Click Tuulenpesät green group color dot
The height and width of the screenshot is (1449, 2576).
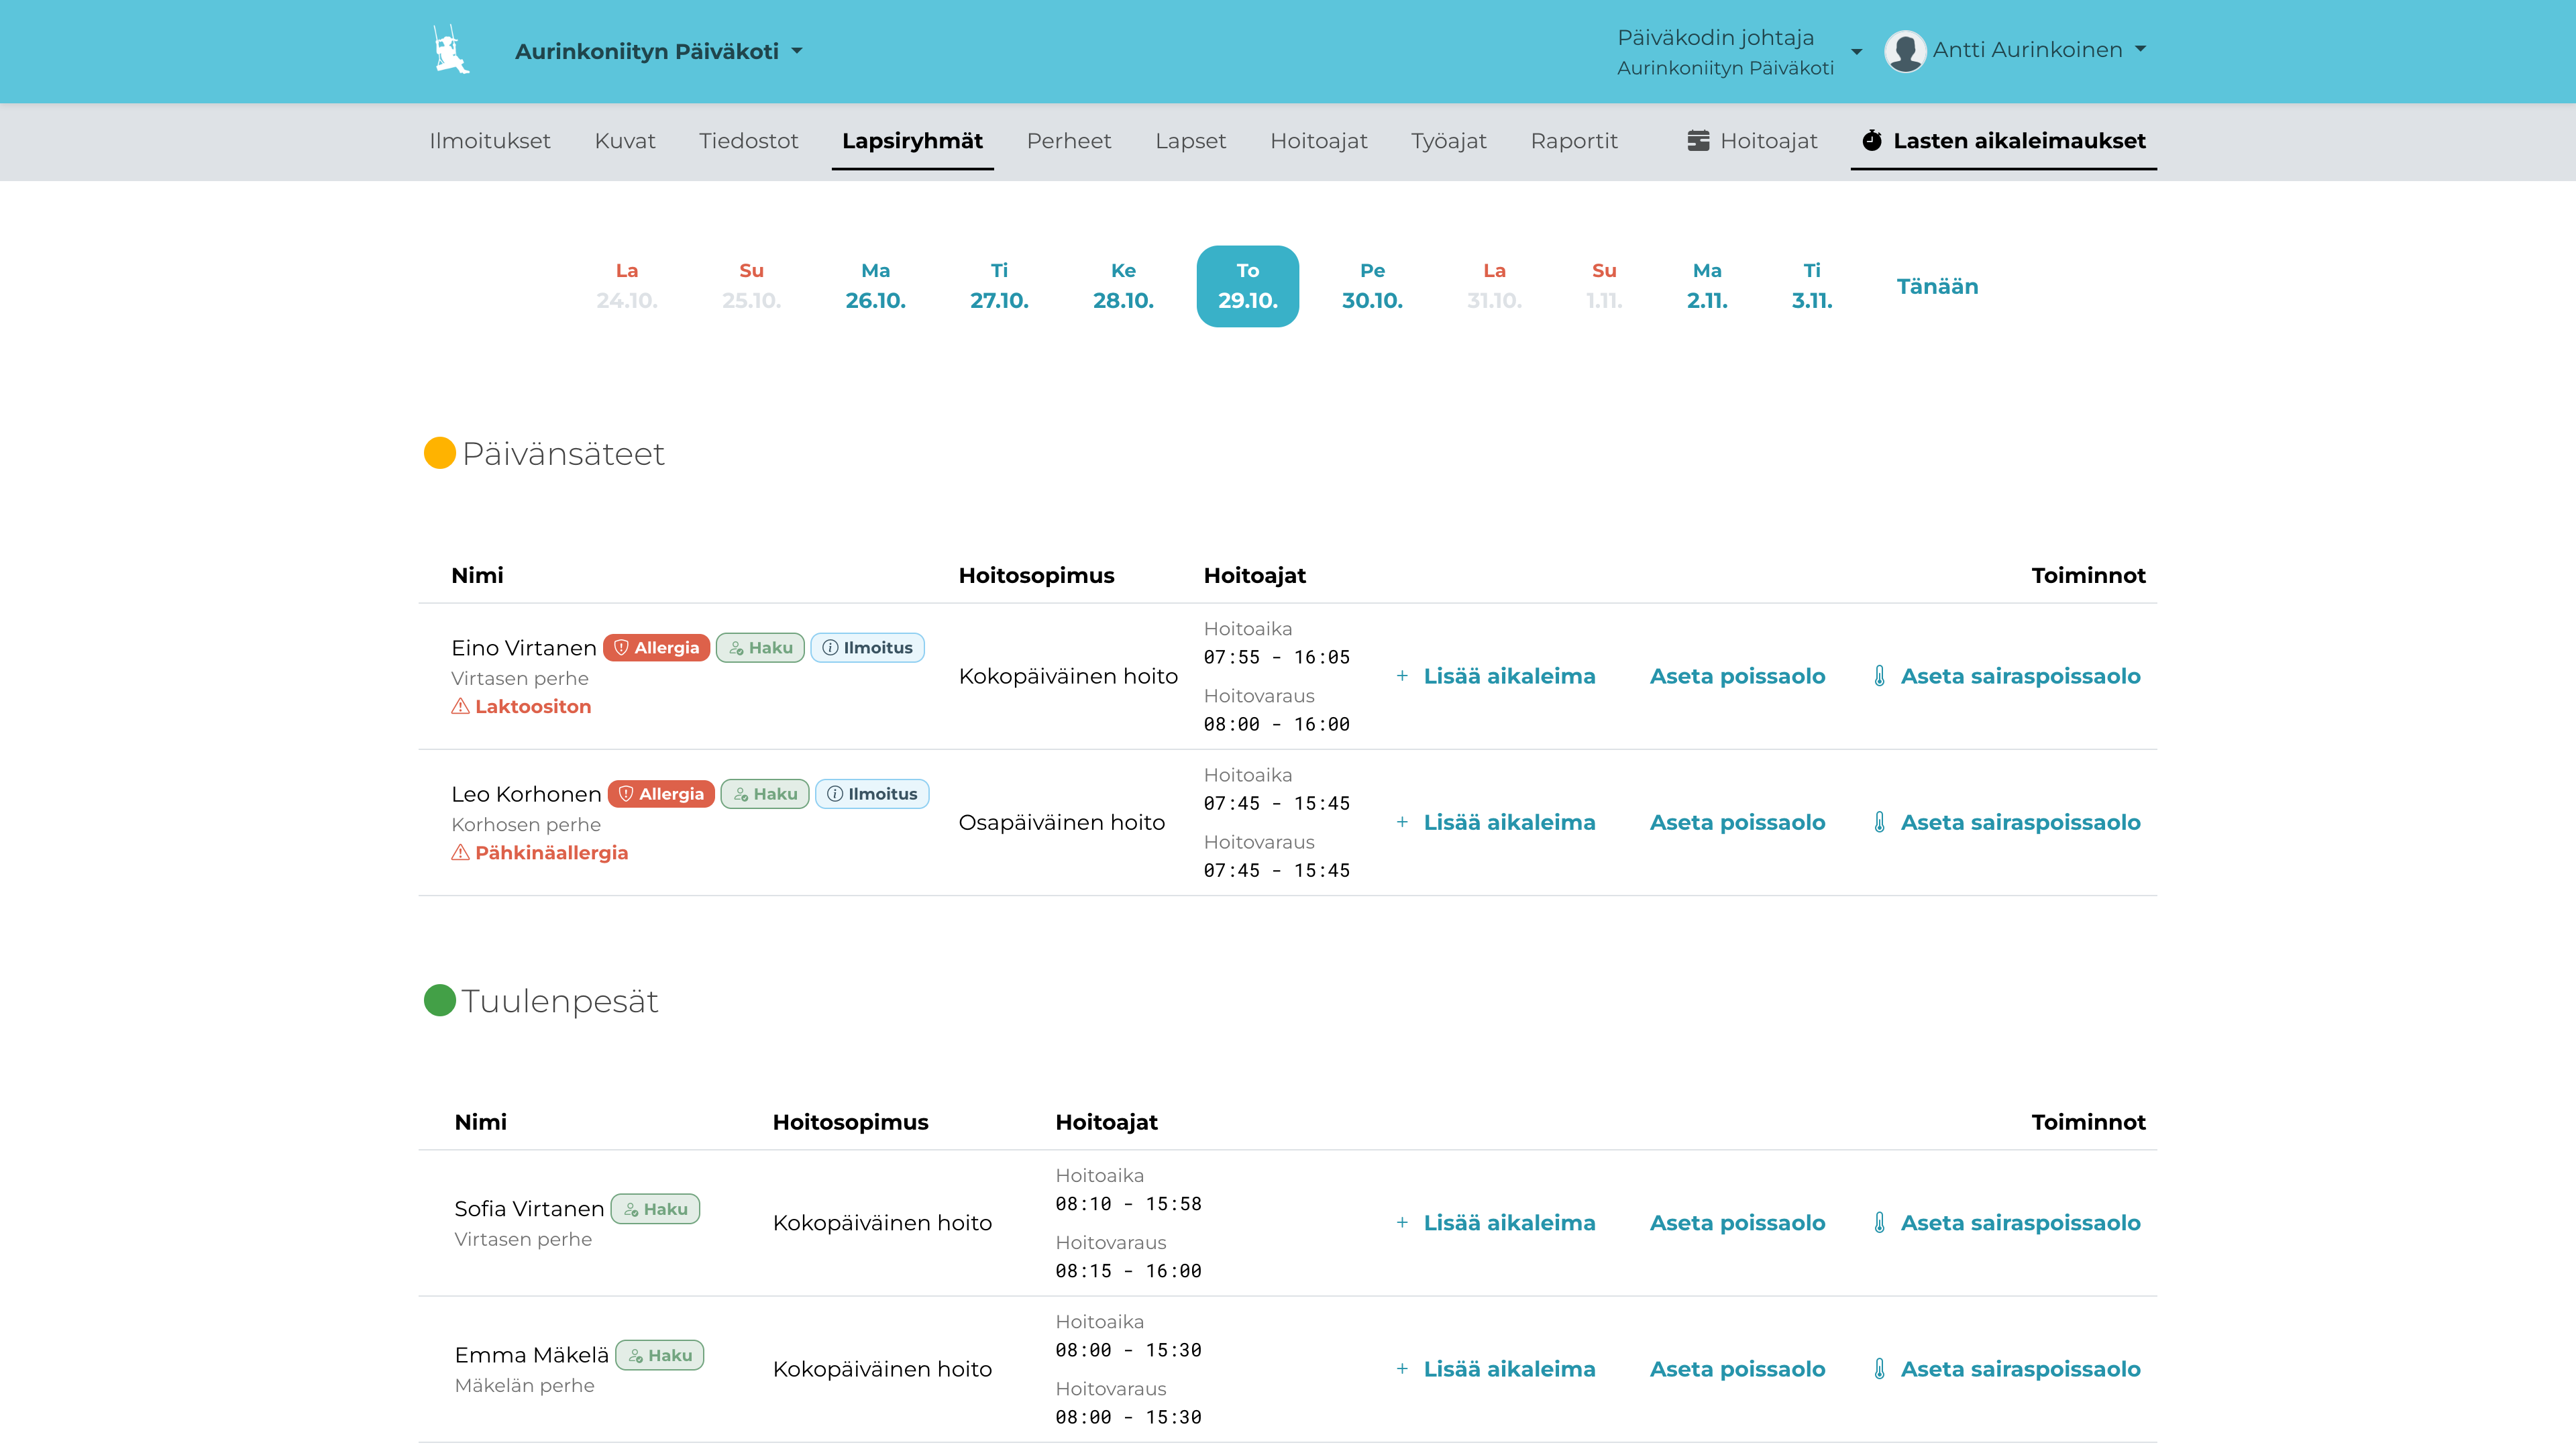coord(439,1000)
